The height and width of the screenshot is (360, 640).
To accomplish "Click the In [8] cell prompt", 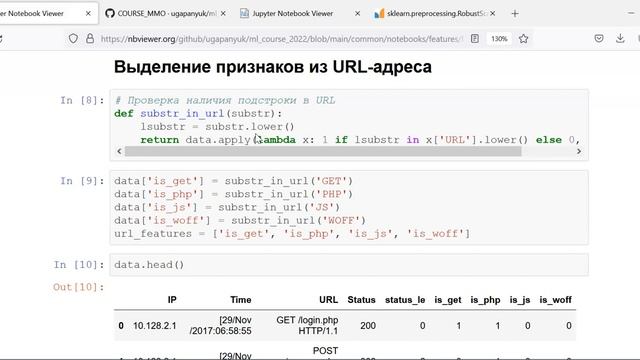I will (82, 100).
